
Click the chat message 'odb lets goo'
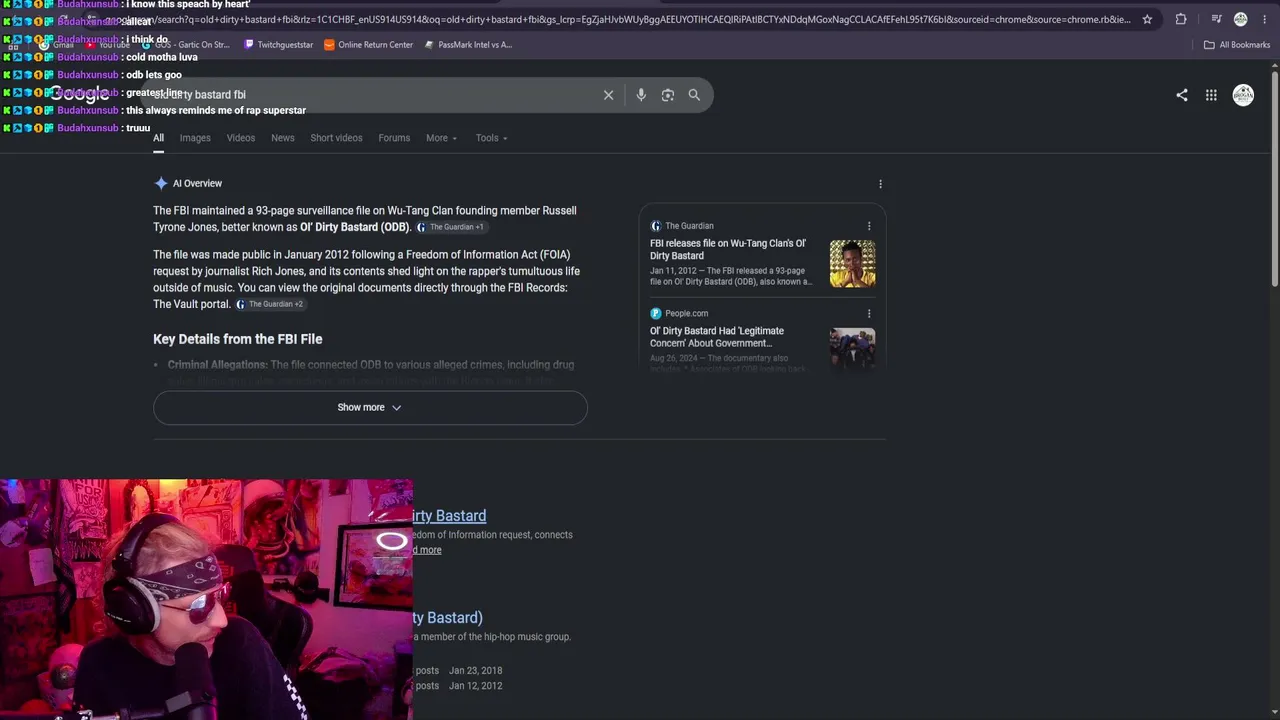154,75
